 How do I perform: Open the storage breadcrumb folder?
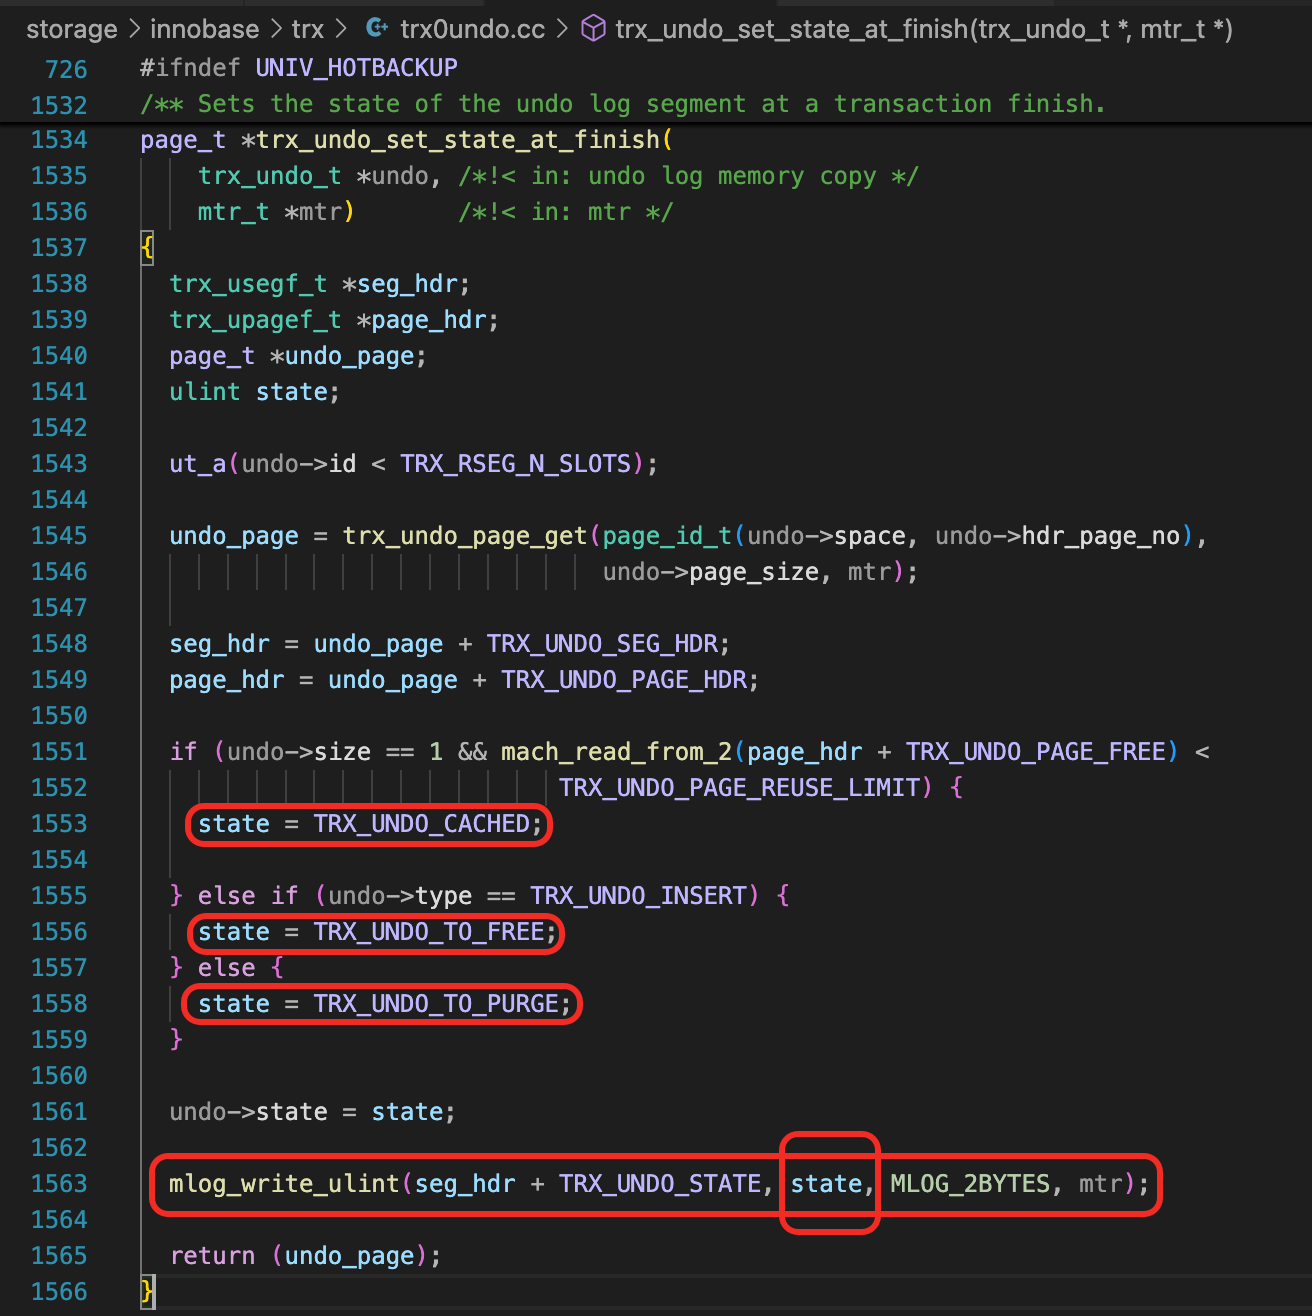click(71, 30)
